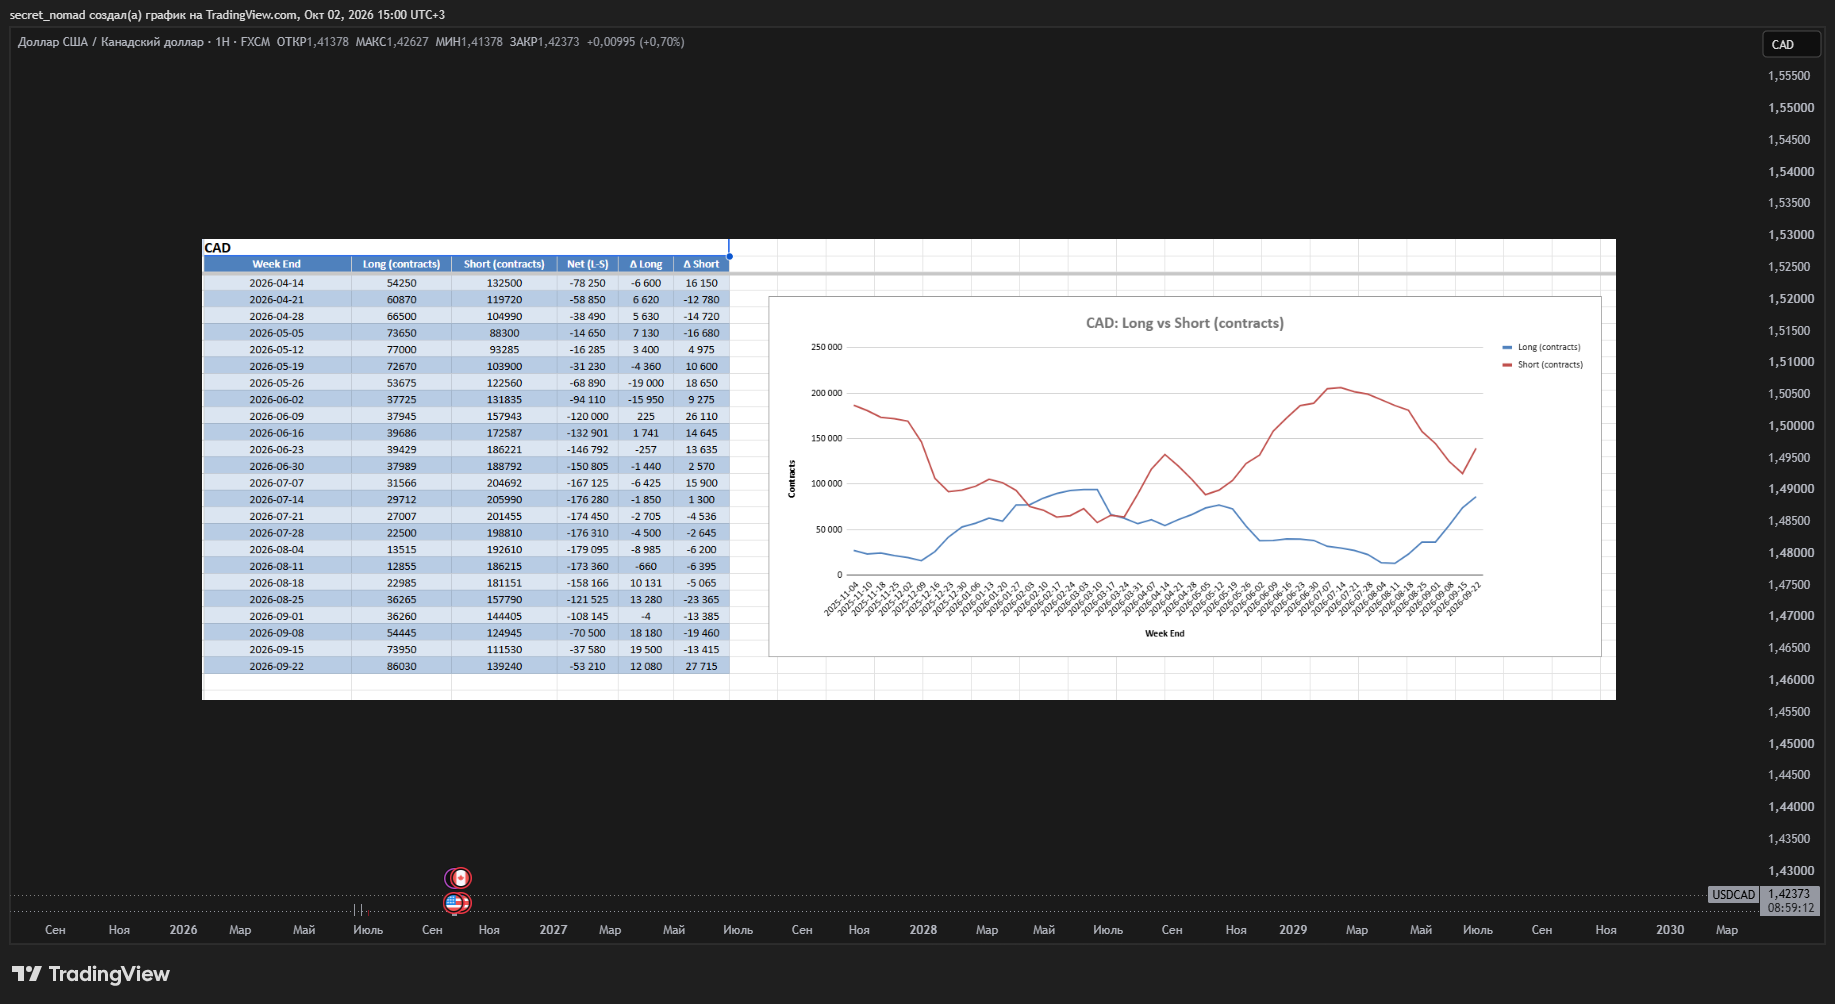Image resolution: width=1835 pixels, height=1004 pixels.
Task: Click the FXCM source label in header
Action: click(x=255, y=42)
